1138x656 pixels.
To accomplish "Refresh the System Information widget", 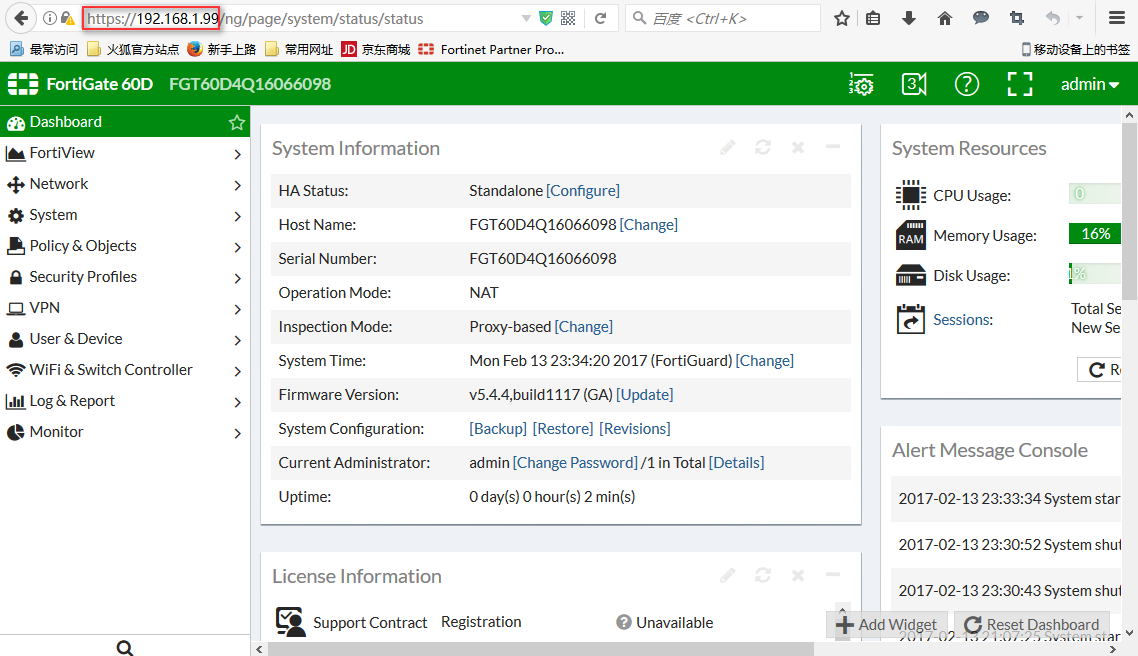I will 763,147.
